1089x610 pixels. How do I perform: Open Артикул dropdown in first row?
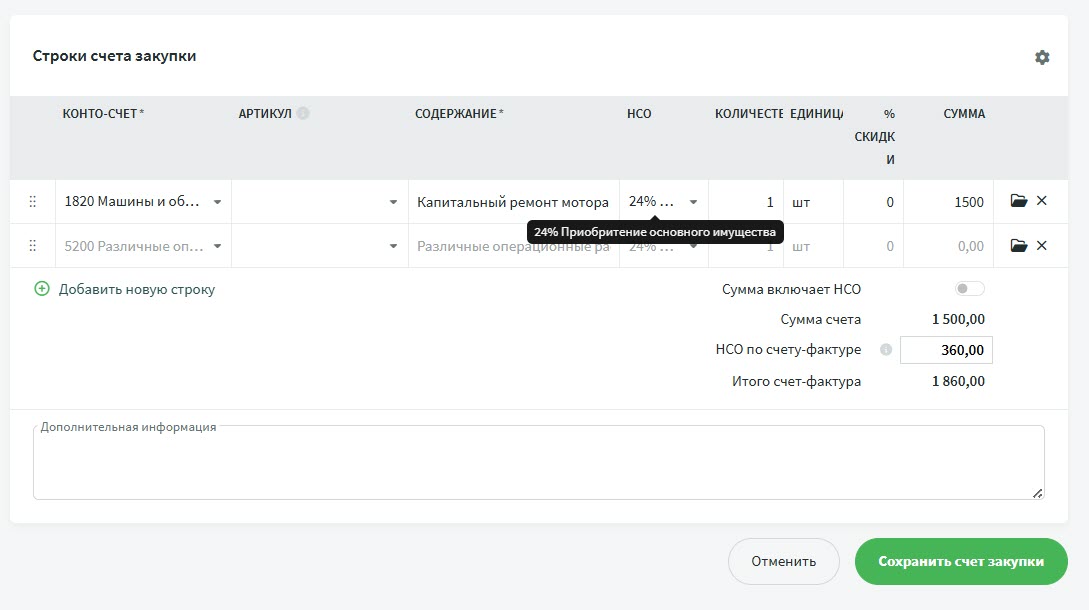click(x=393, y=202)
